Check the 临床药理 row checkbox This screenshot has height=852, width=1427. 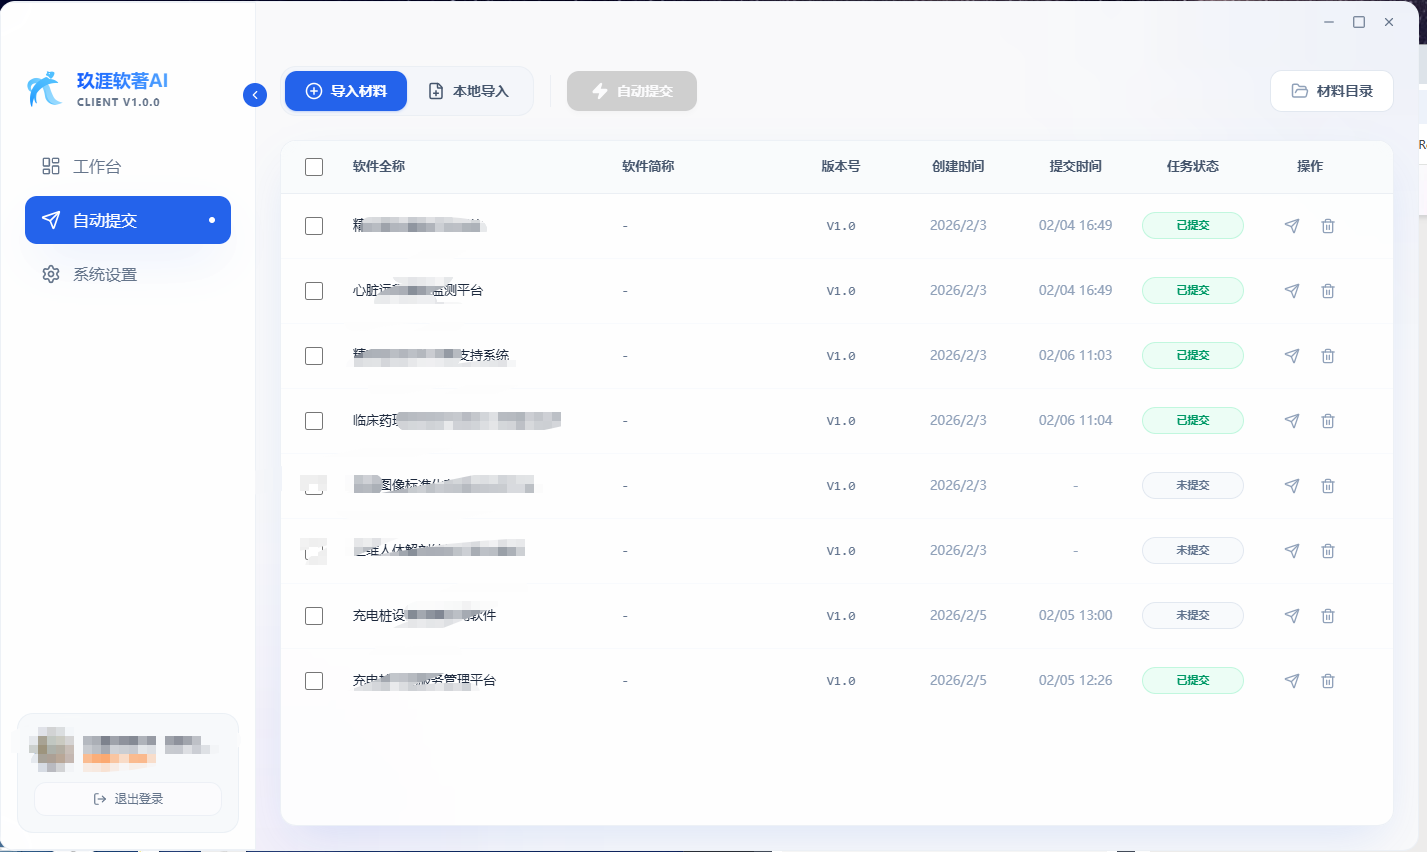point(313,420)
